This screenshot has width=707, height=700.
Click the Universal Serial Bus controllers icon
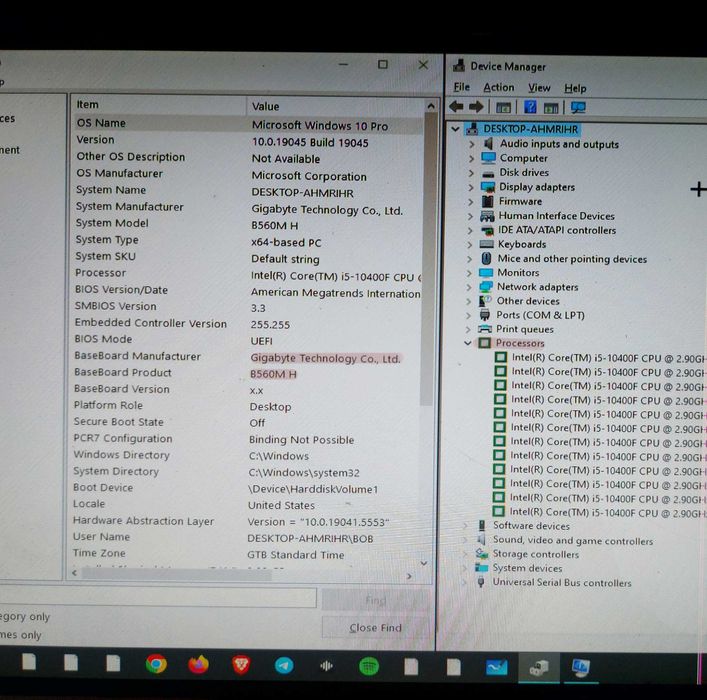[481, 582]
